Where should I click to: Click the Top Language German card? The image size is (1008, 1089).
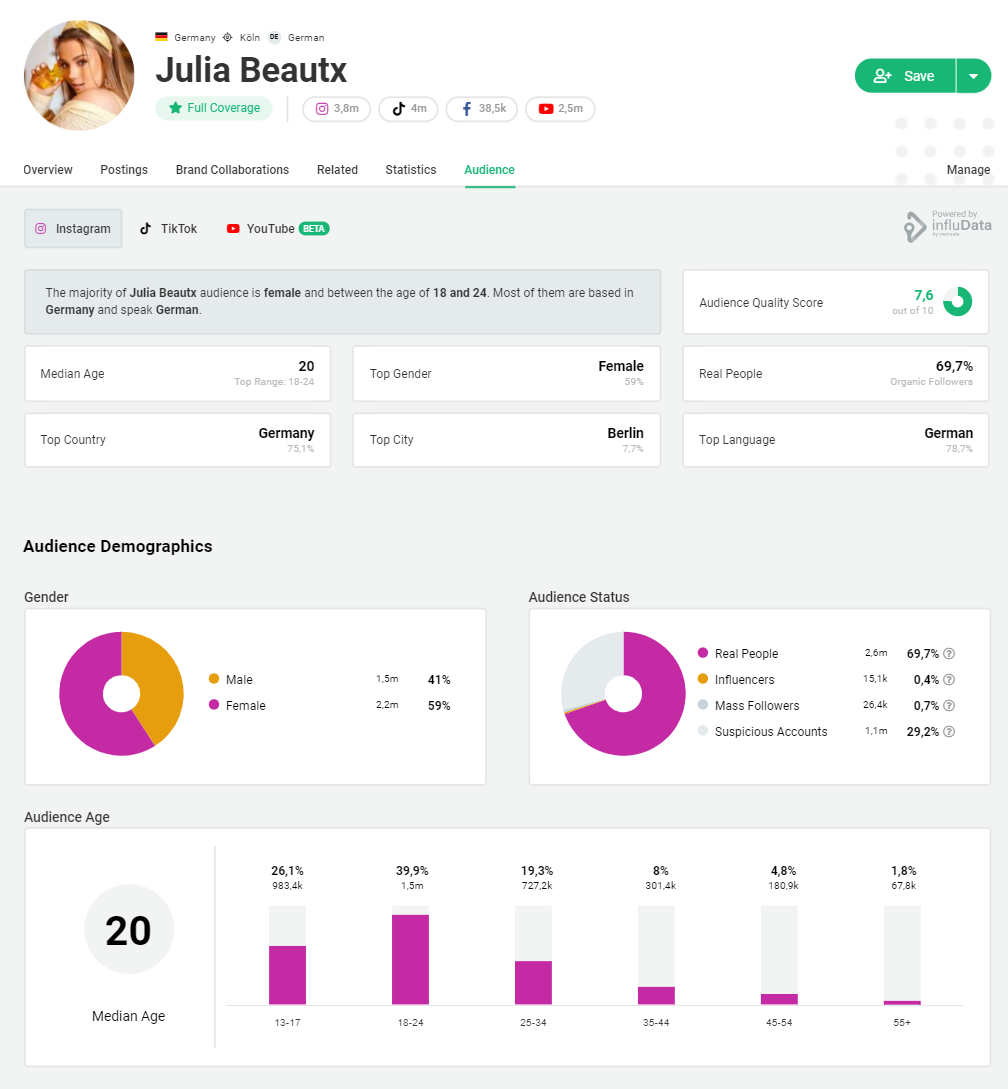[x=836, y=440]
